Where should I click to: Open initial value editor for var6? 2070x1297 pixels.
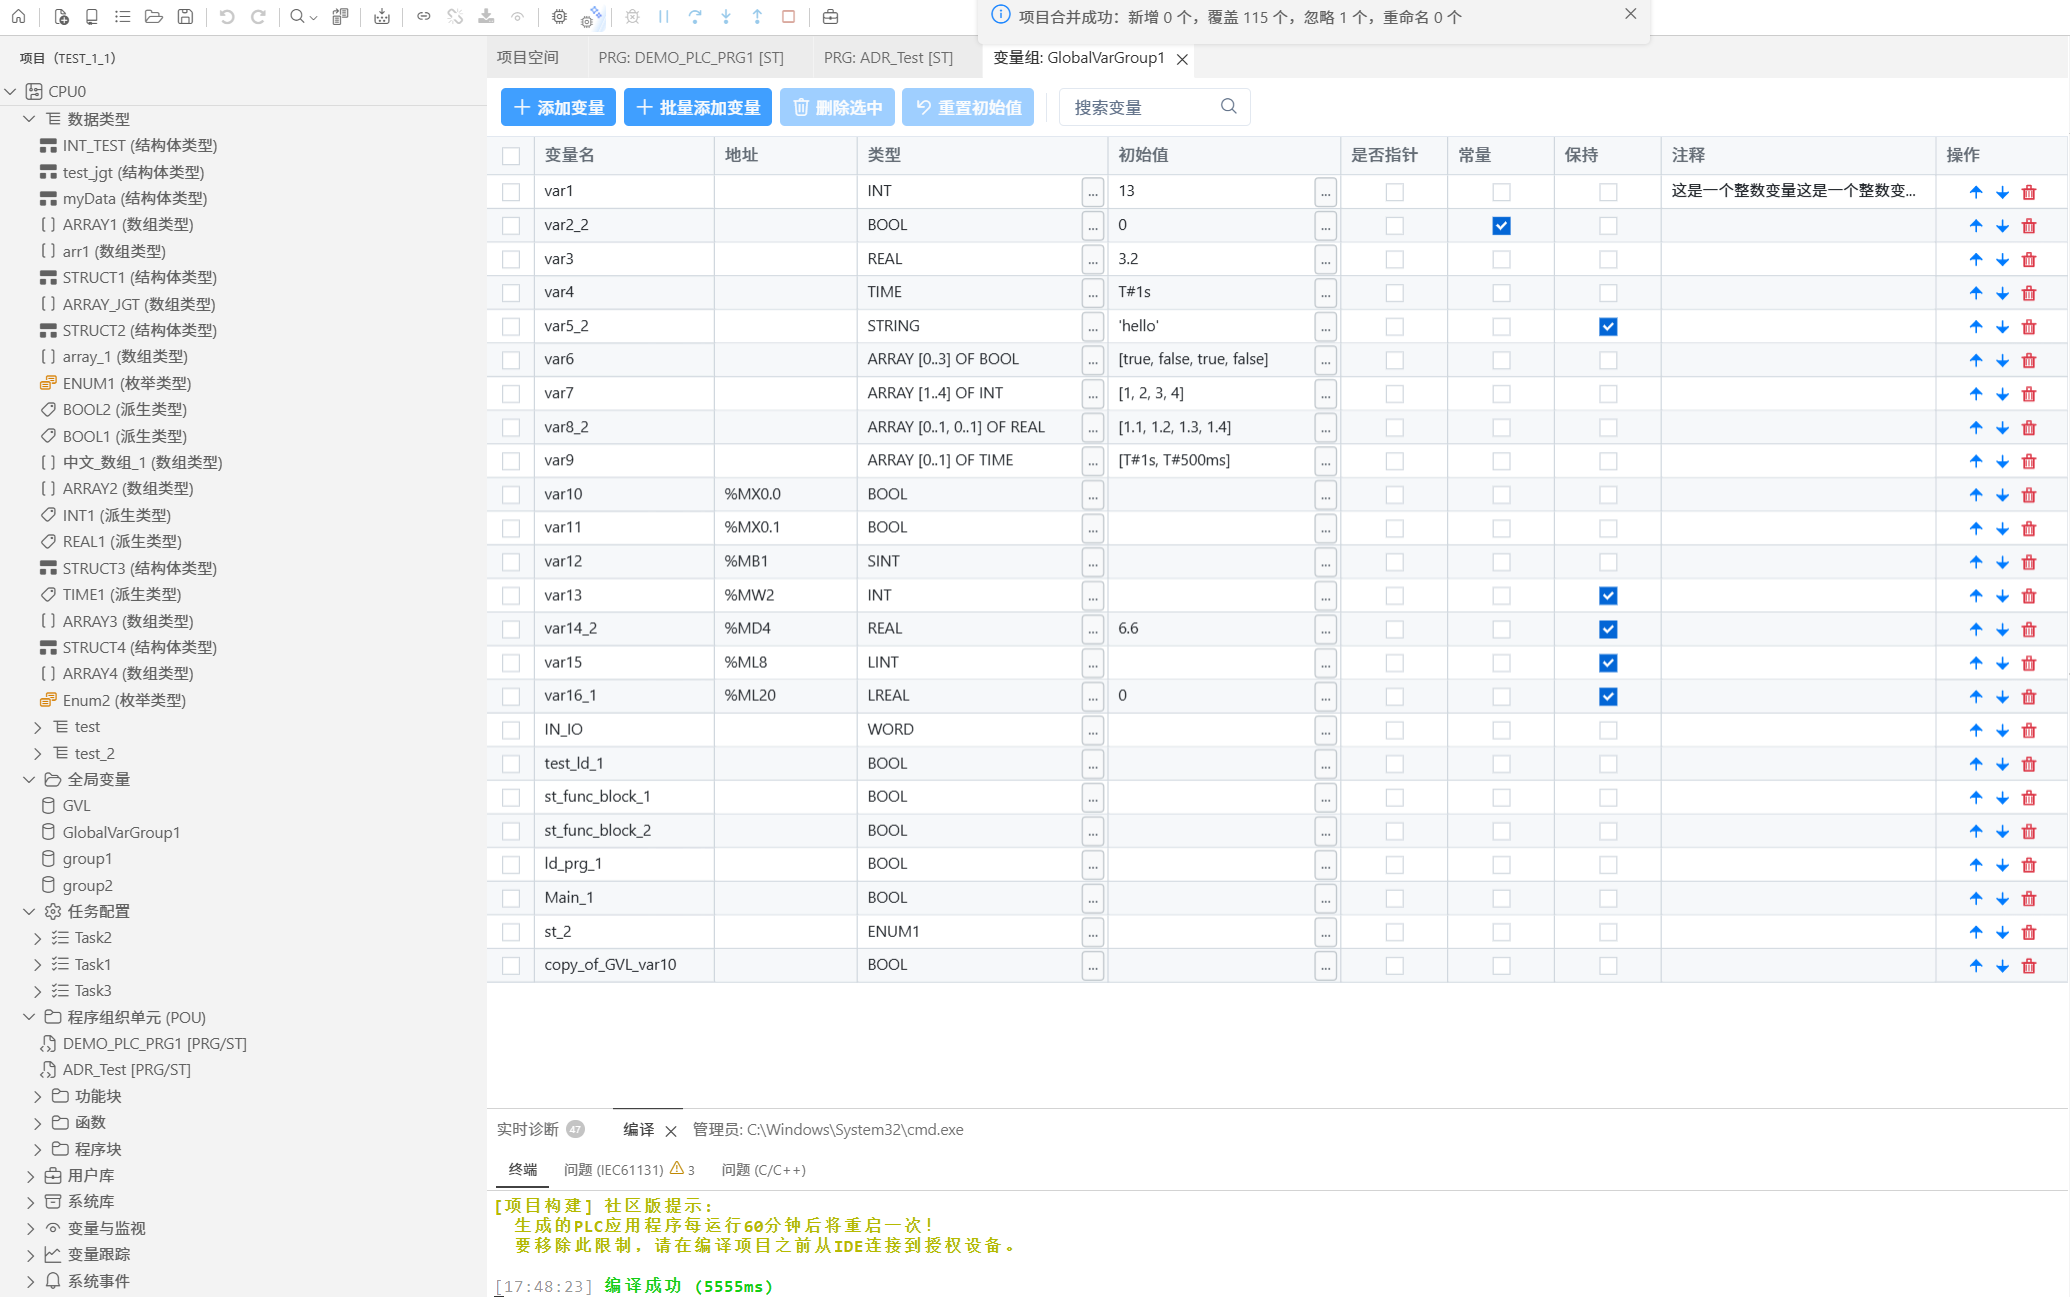click(x=1325, y=359)
